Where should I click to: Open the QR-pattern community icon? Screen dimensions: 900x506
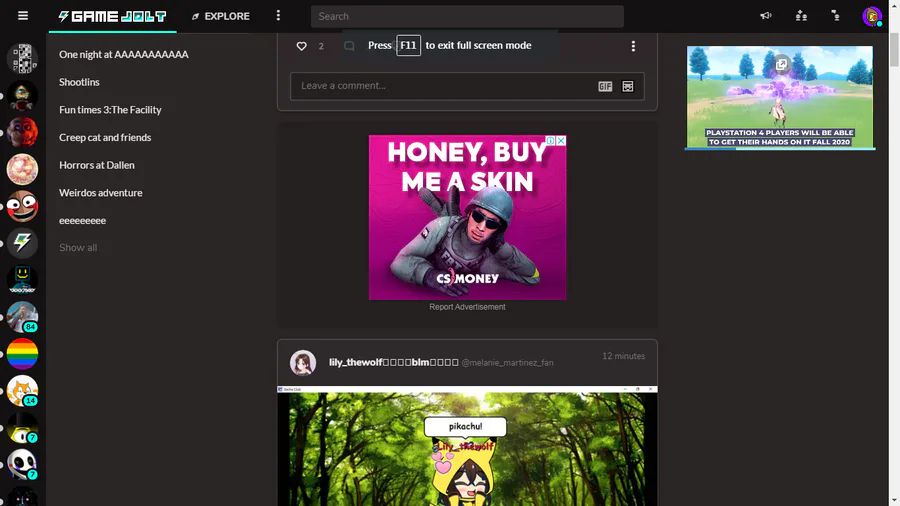(22, 59)
